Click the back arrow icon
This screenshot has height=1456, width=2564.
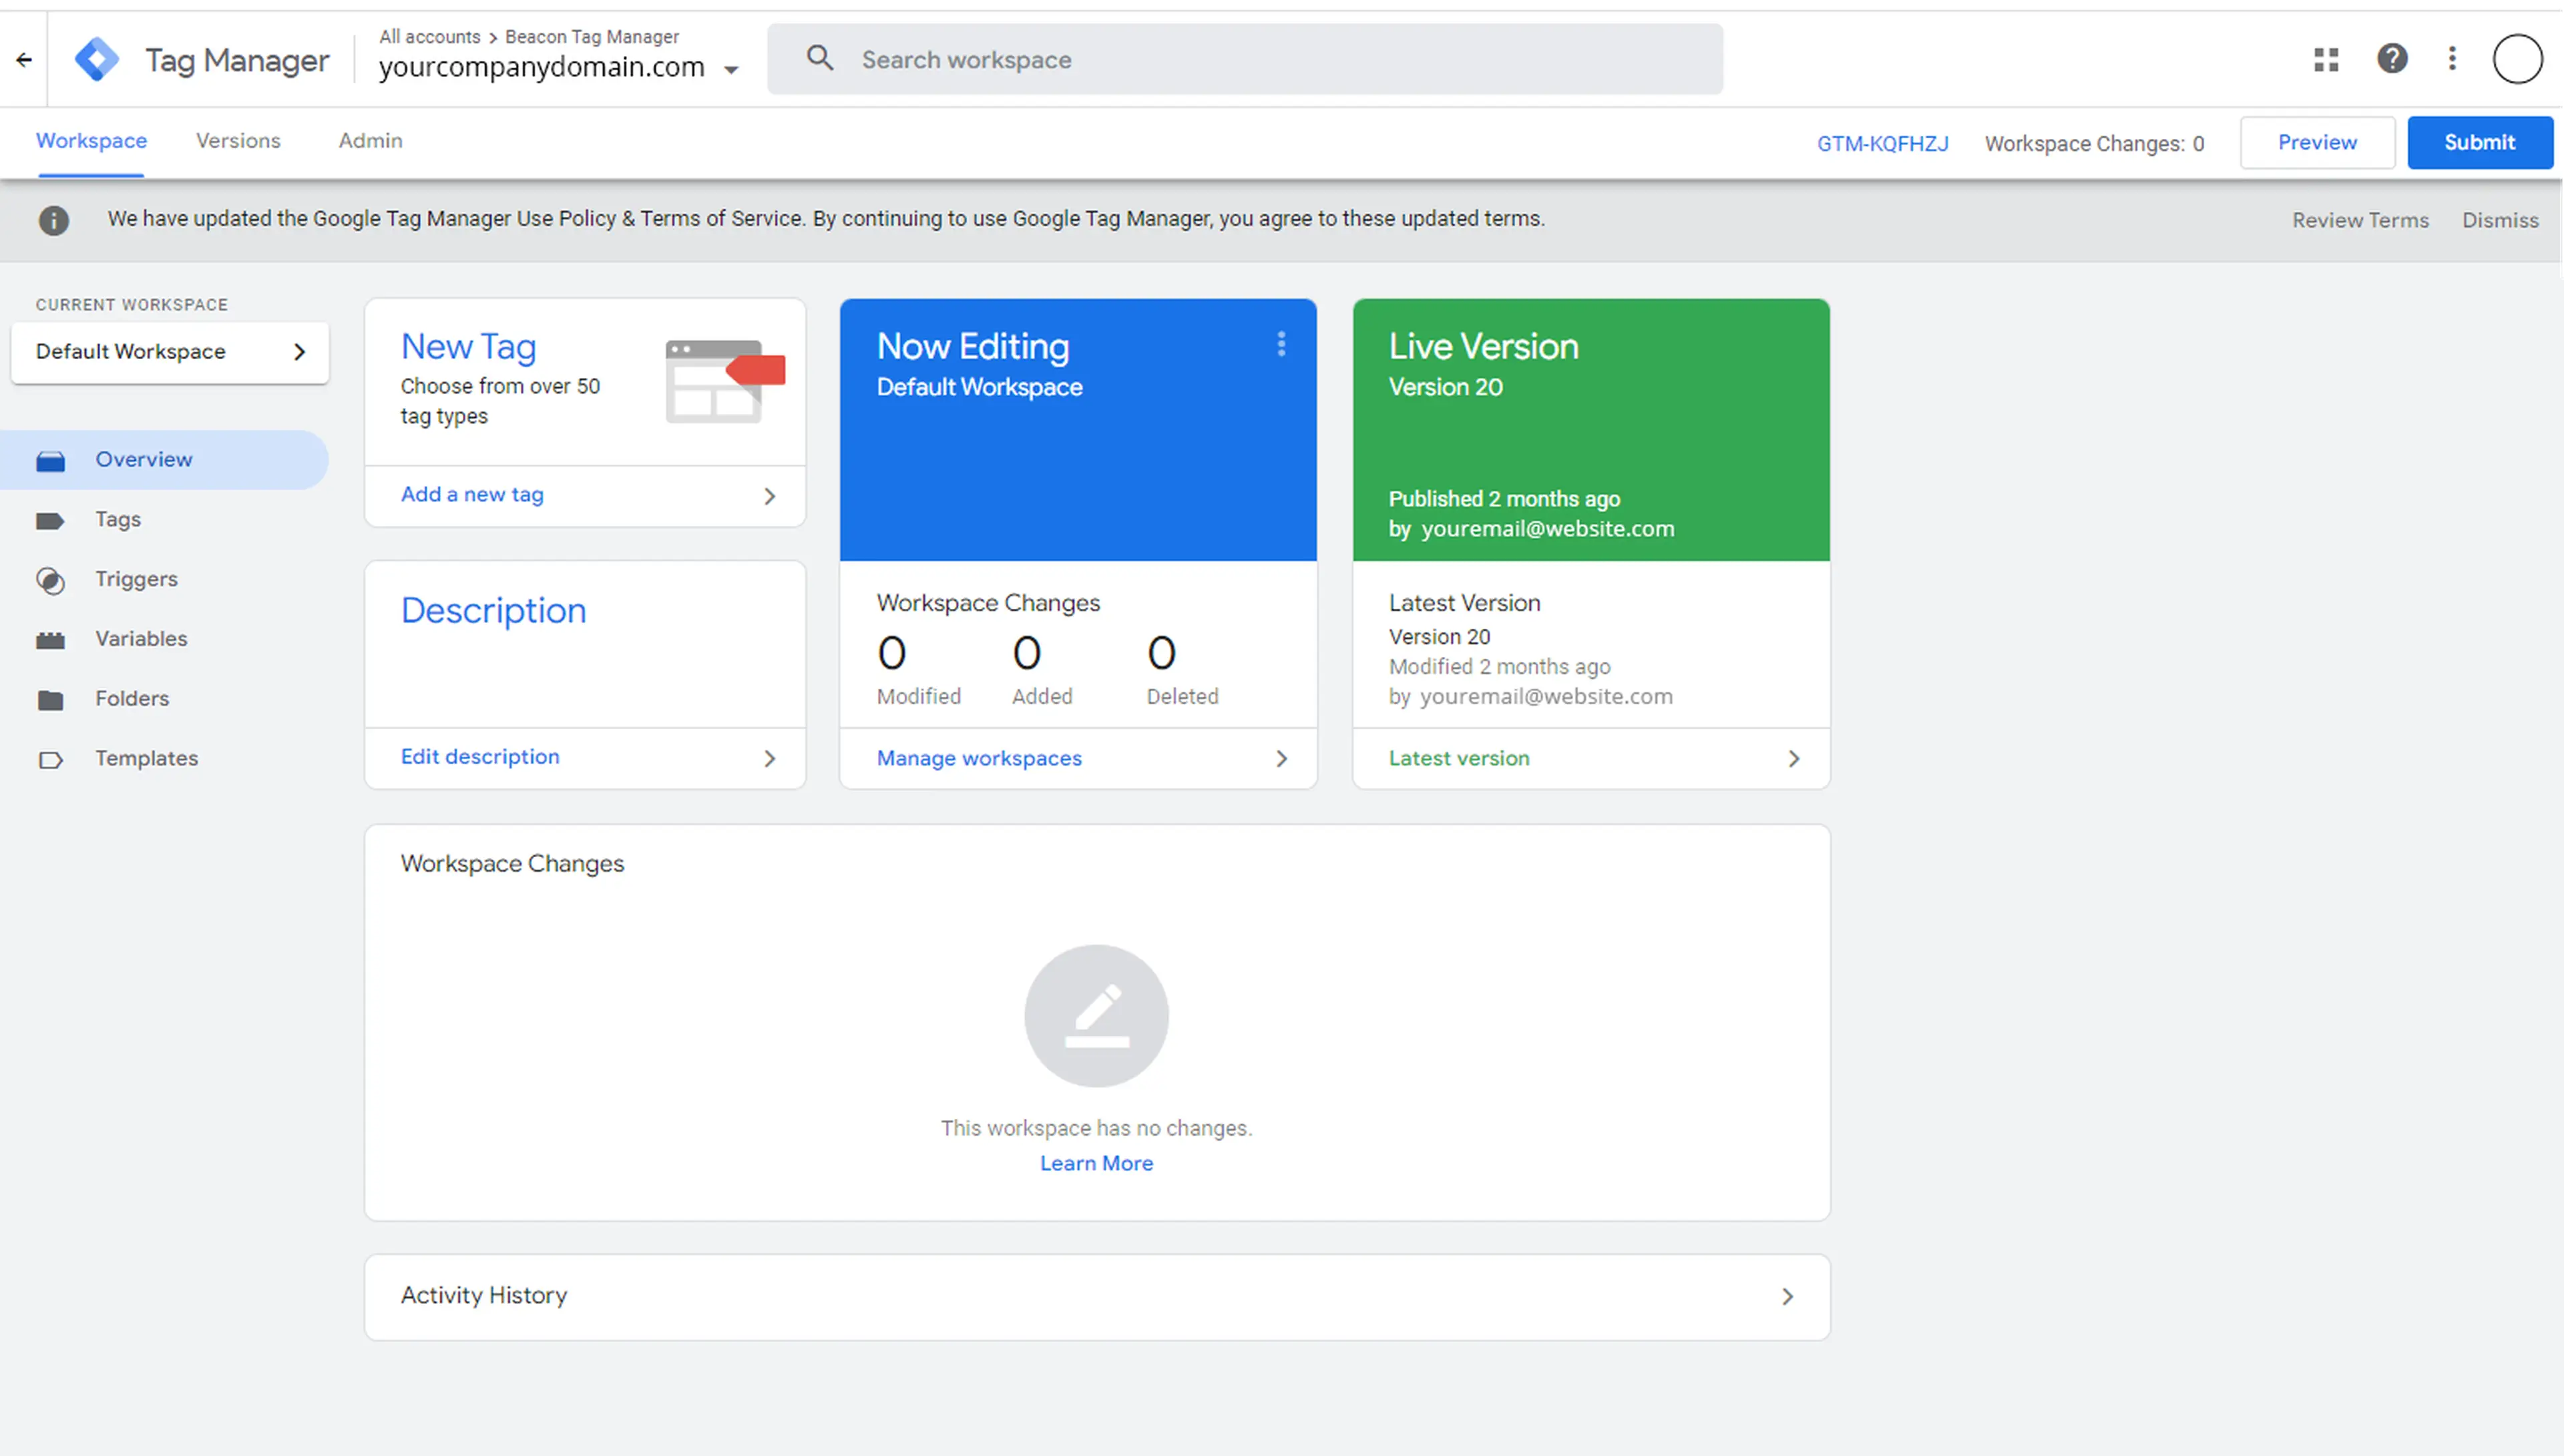pyautogui.click(x=24, y=60)
